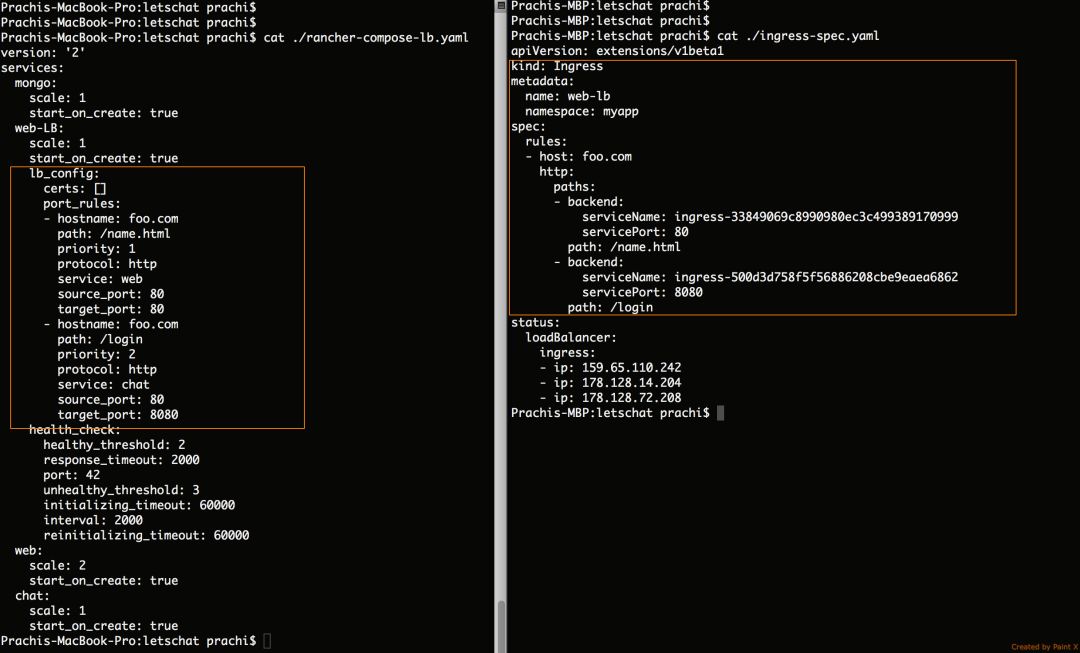Click the 'service: chat' line
The height and width of the screenshot is (653, 1080).
[103, 385]
